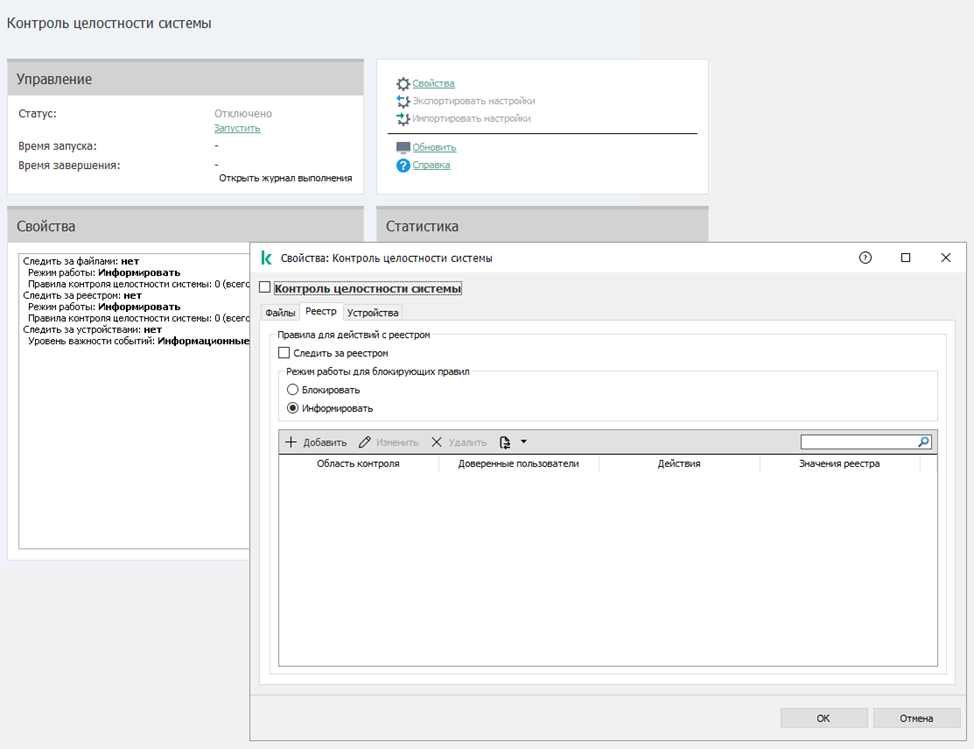The height and width of the screenshot is (749, 974).
Task: Click the Область контроля column header
Action: (358, 464)
